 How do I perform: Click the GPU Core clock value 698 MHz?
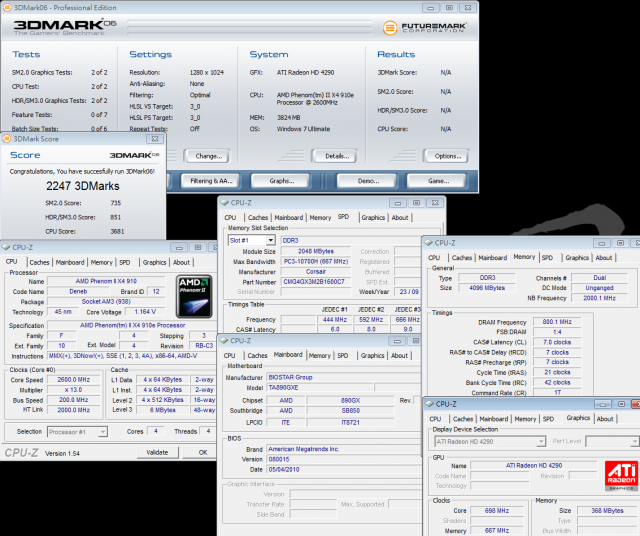point(497,510)
